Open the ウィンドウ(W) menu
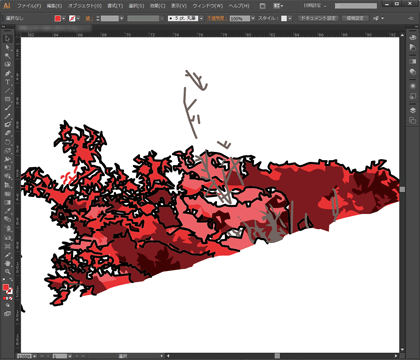 point(207,6)
